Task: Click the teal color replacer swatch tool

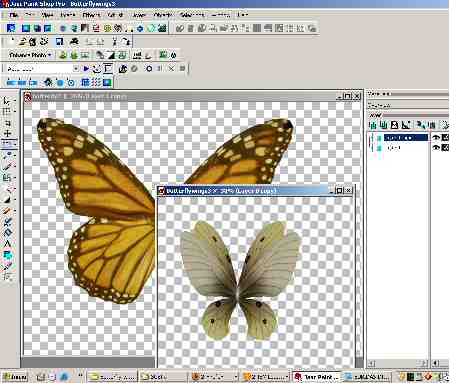Action: [7, 255]
